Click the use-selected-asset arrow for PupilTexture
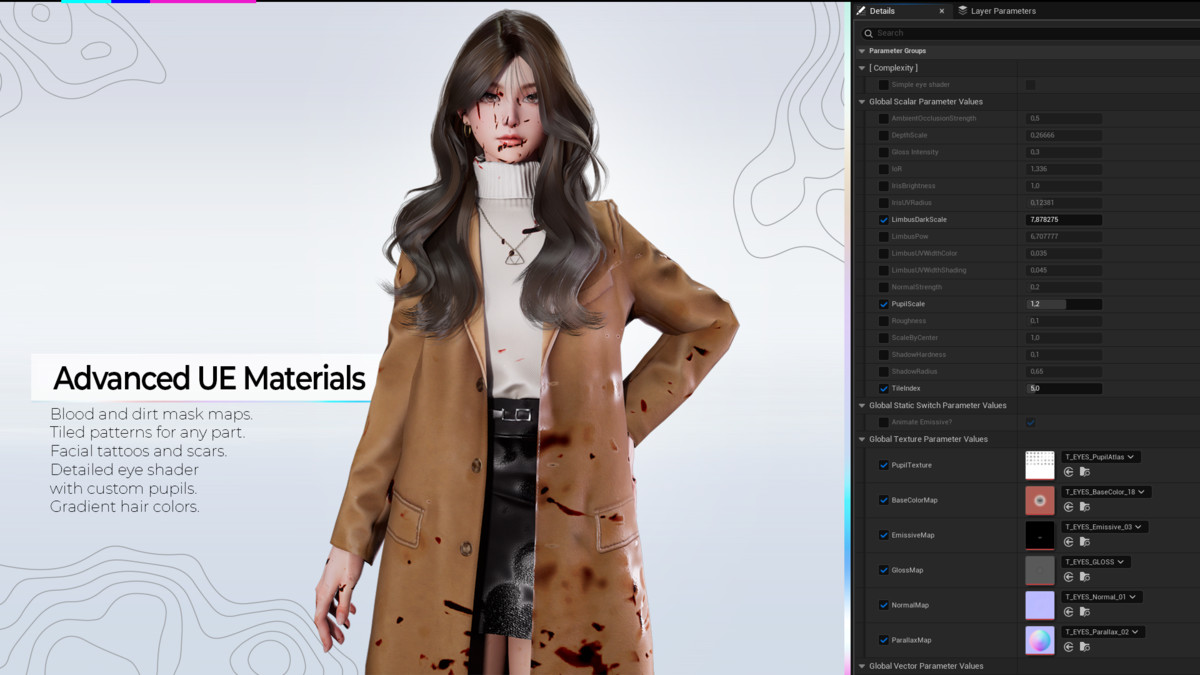The height and width of the screenshot is (675, 1200). [x=1069, y=472]
